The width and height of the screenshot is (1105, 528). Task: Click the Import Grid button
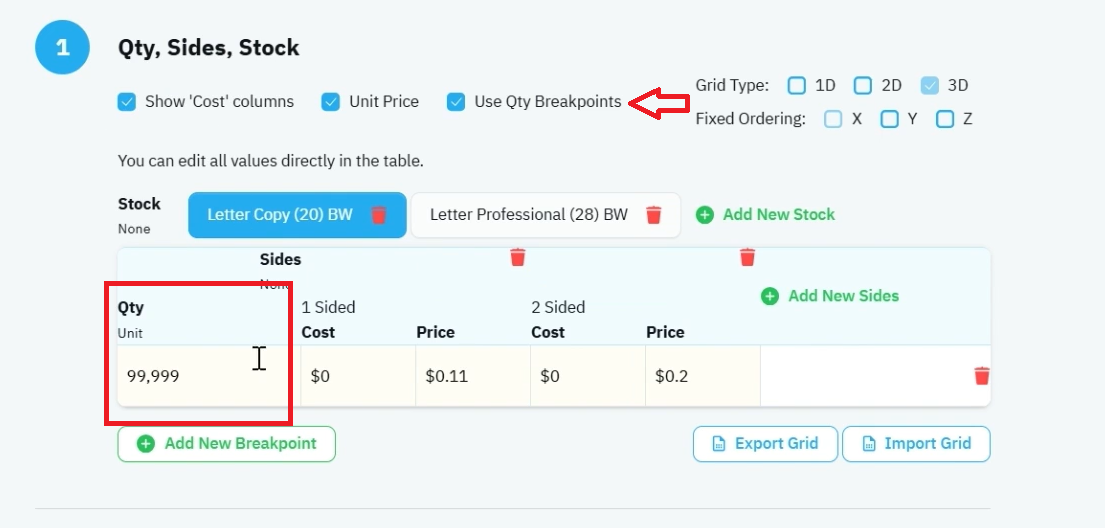point(916,443)
